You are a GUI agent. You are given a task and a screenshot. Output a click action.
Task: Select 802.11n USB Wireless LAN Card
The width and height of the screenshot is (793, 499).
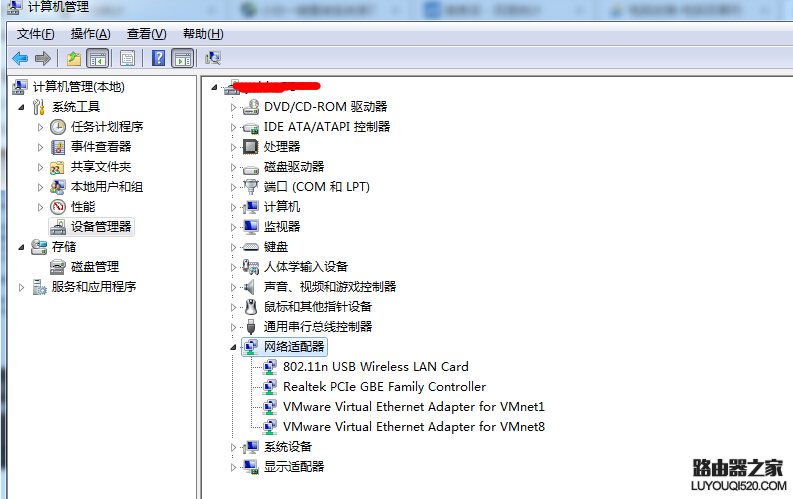[x=376, y=367]
